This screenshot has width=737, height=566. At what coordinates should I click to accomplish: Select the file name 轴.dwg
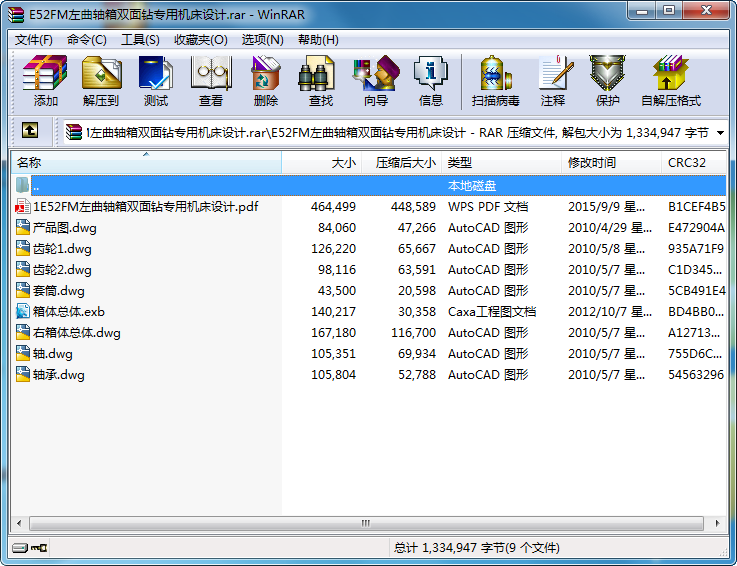53,354
